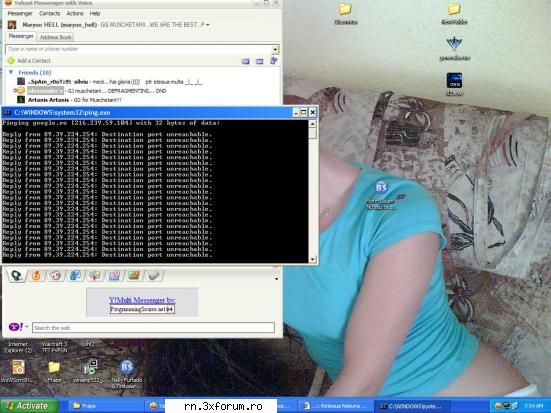Open the top-right yellow folder on desktop

coord(454,14)
